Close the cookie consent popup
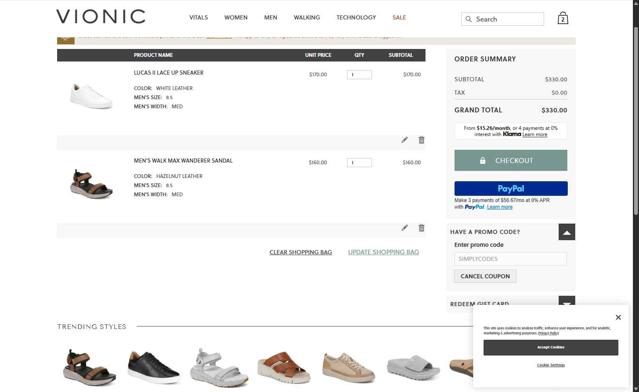Viewport: 639px width, 392px height. [x=618, y=317]
